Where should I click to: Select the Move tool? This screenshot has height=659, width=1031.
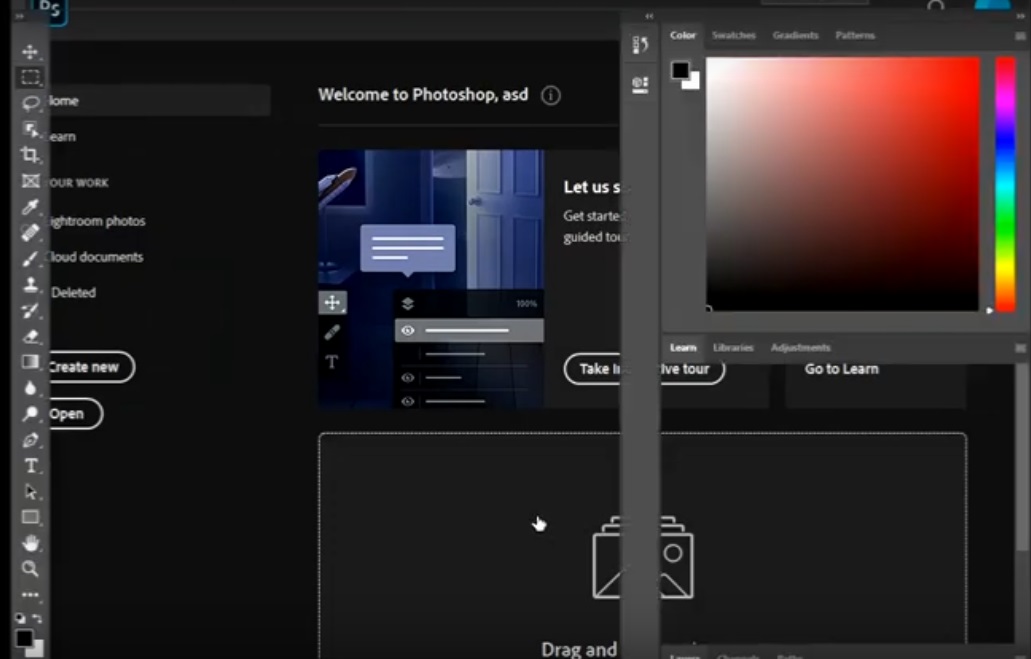[x=31, y=50]
